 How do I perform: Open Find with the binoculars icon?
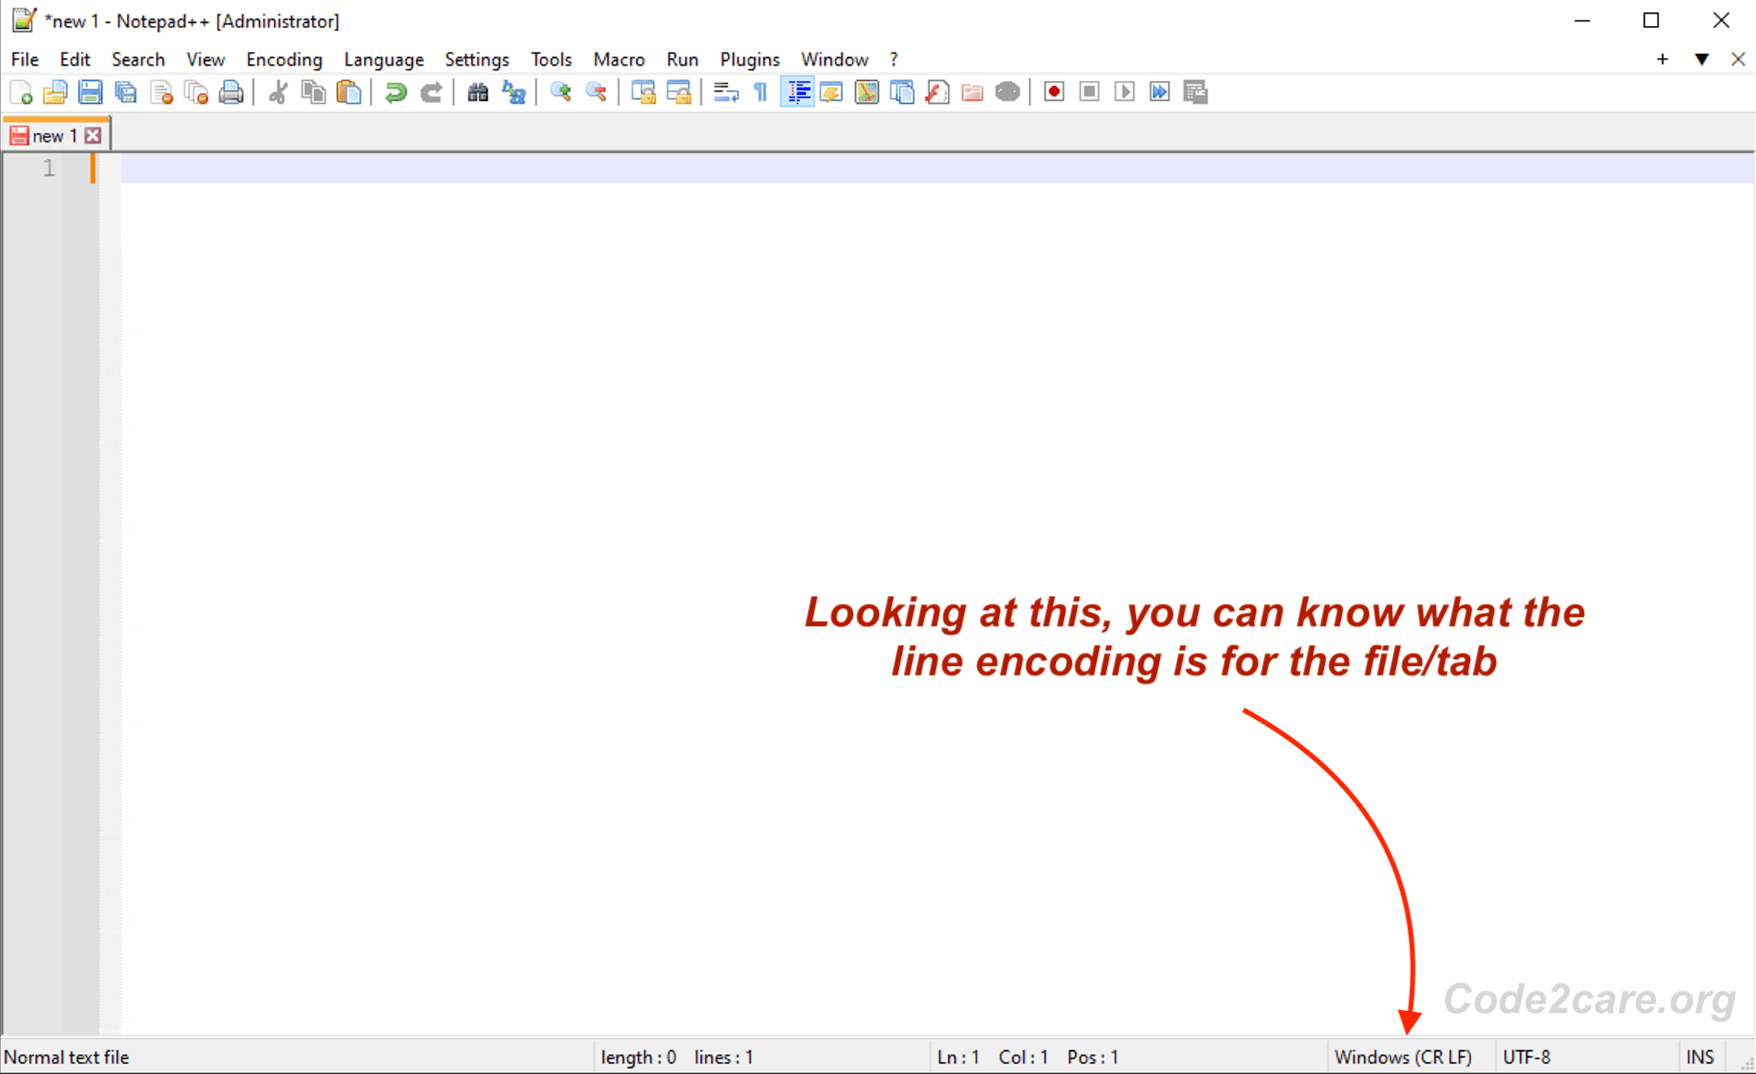pyautogui.click(x=477, y=91)
